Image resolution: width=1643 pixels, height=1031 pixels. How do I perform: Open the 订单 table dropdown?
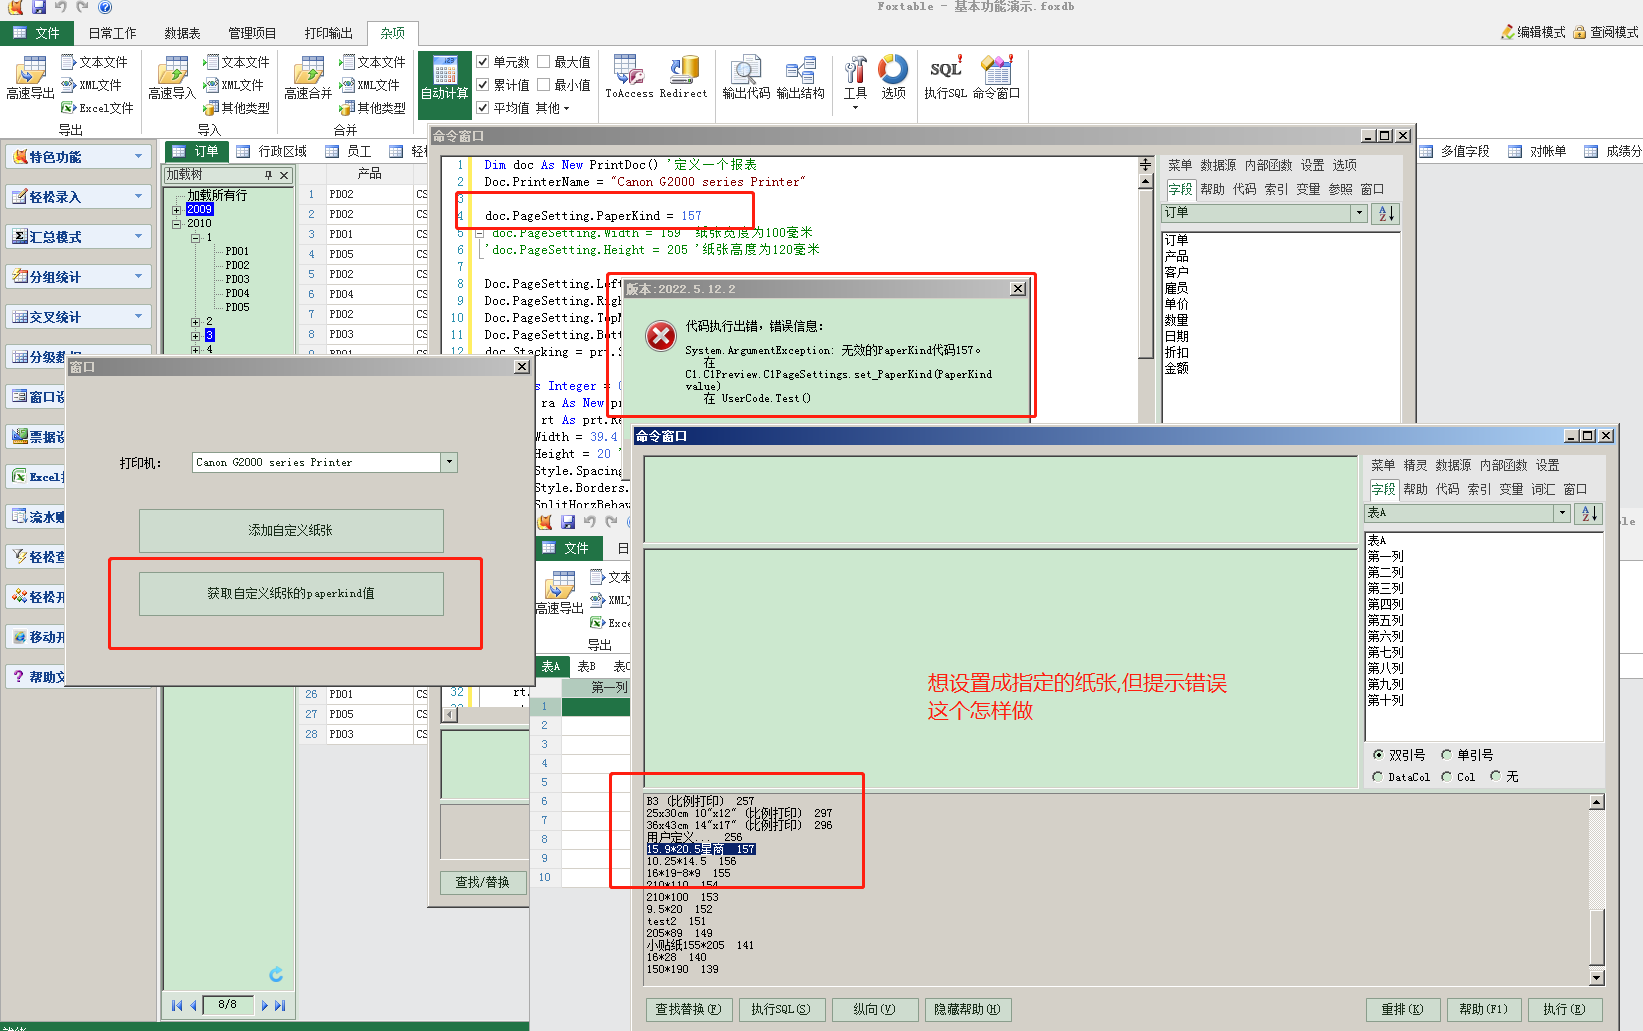(1358, 213)
